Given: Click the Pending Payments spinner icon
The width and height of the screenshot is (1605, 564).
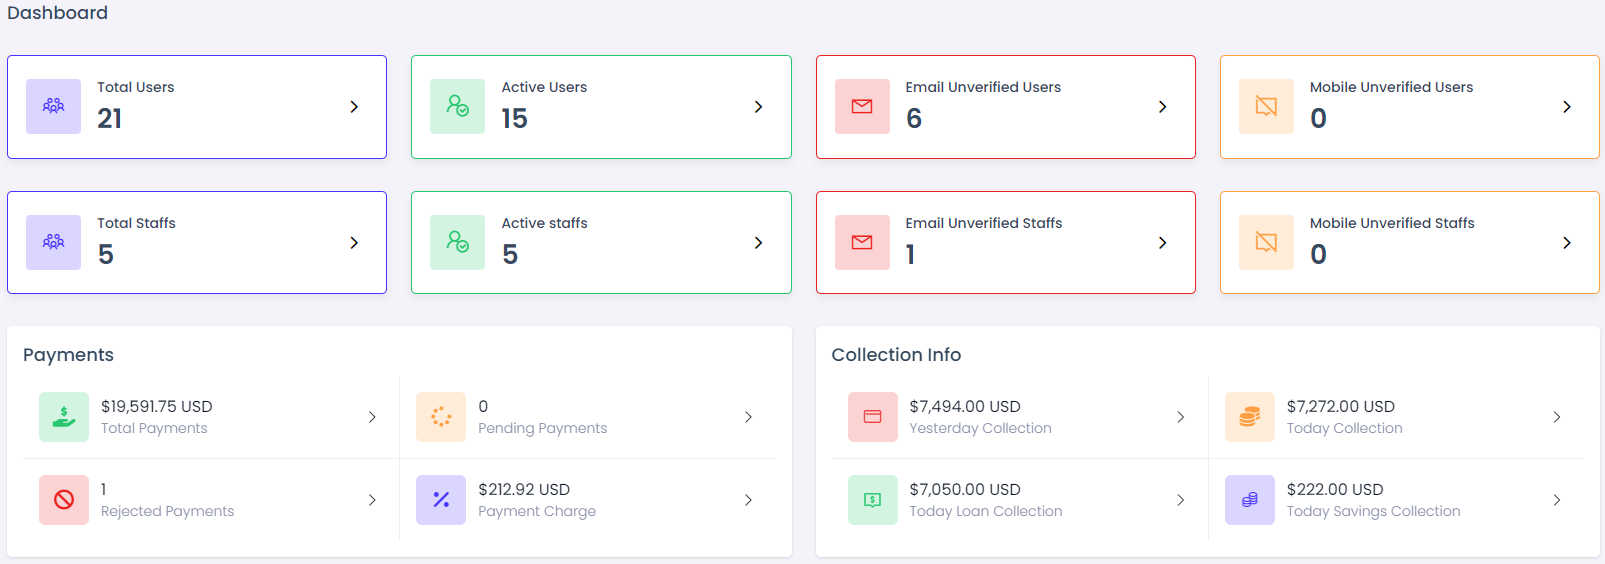Looking at the screenshot, I should pyautogui.click(x=441, y=417).
